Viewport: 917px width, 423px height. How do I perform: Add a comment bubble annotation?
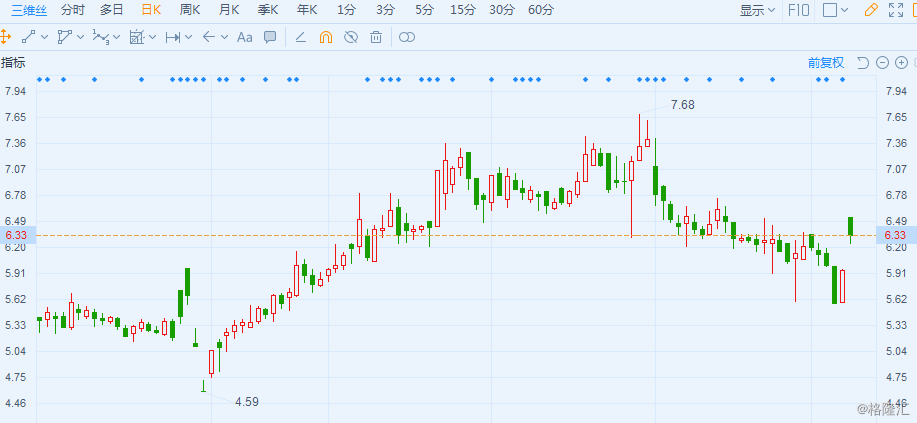tap(270, 37)
